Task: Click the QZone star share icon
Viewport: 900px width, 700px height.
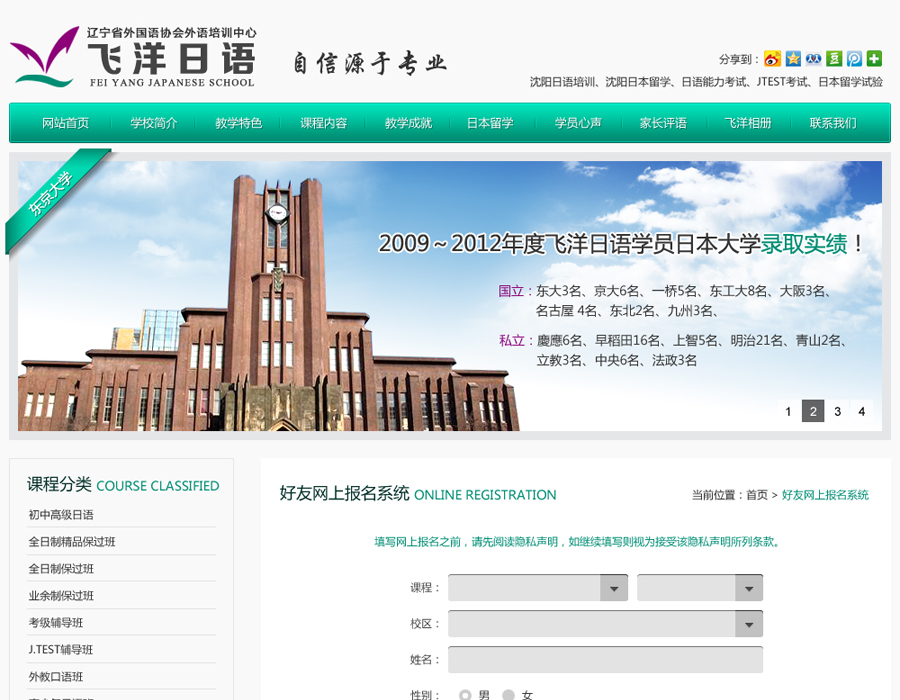Action: coord(793,59)
